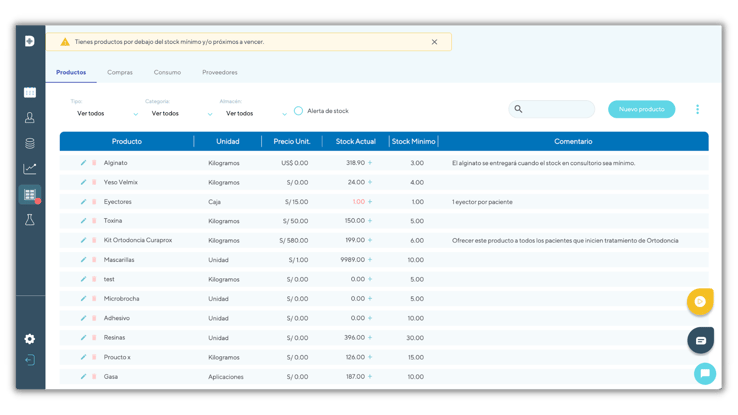The image size is (738, 415).
Task: Delete the Mascarillas product
Action: 94,260
